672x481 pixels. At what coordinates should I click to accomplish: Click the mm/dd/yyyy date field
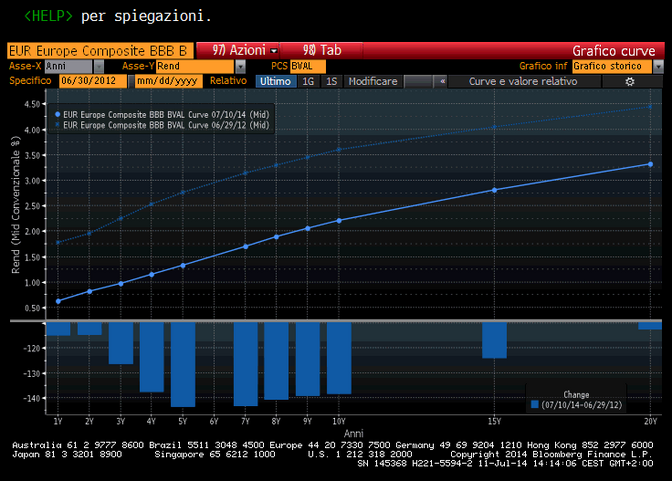pos(167,81)
